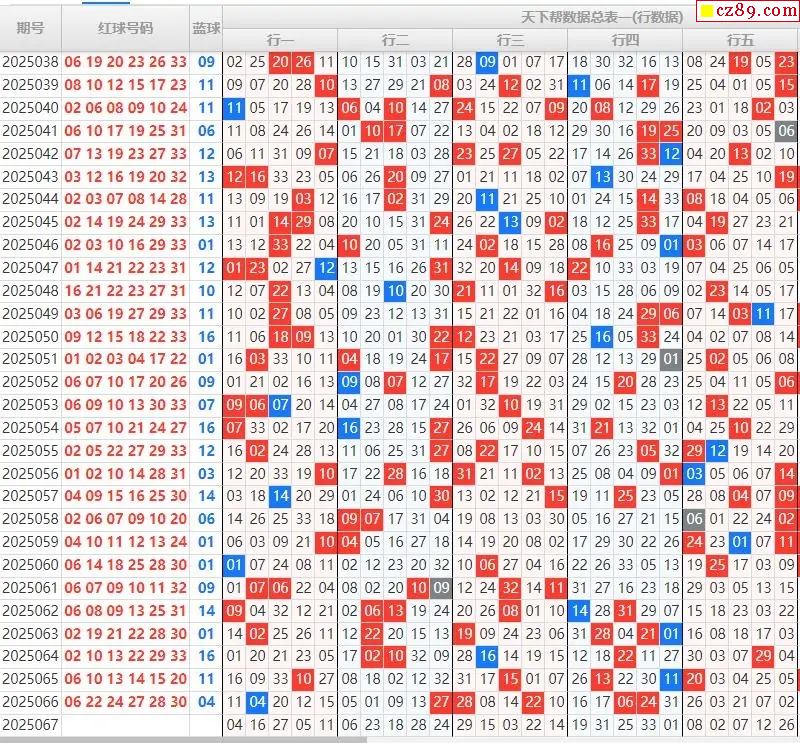Click issue number 2025055
This screenshot has height=743, width=800.
click(x=31, y=451)
